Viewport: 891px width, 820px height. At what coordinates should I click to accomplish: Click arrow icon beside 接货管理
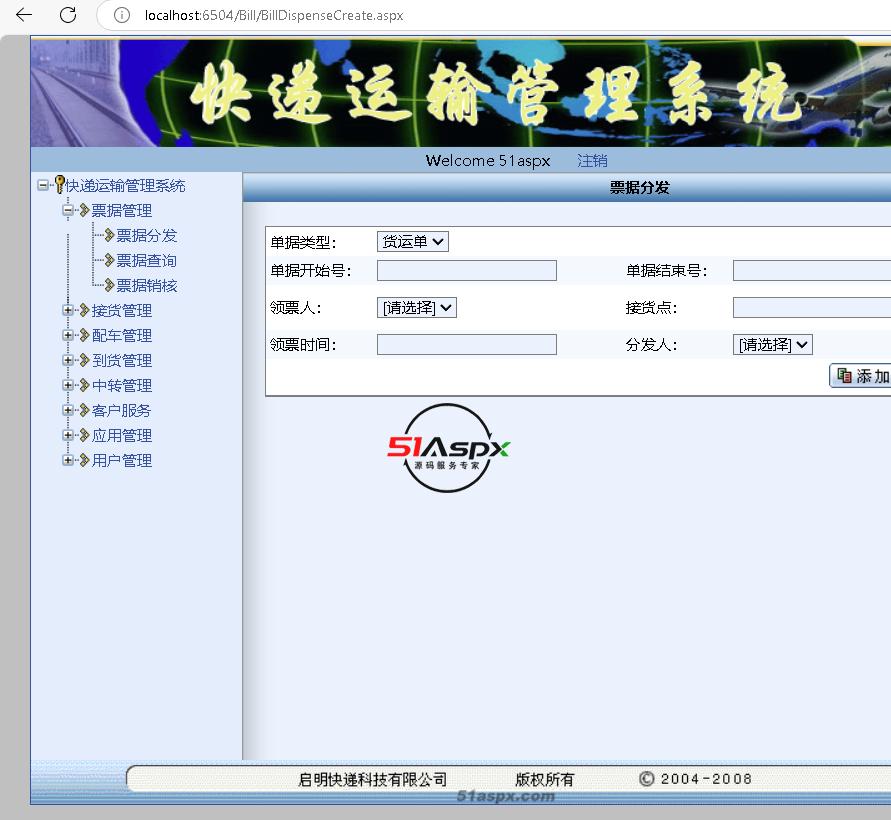85,310
